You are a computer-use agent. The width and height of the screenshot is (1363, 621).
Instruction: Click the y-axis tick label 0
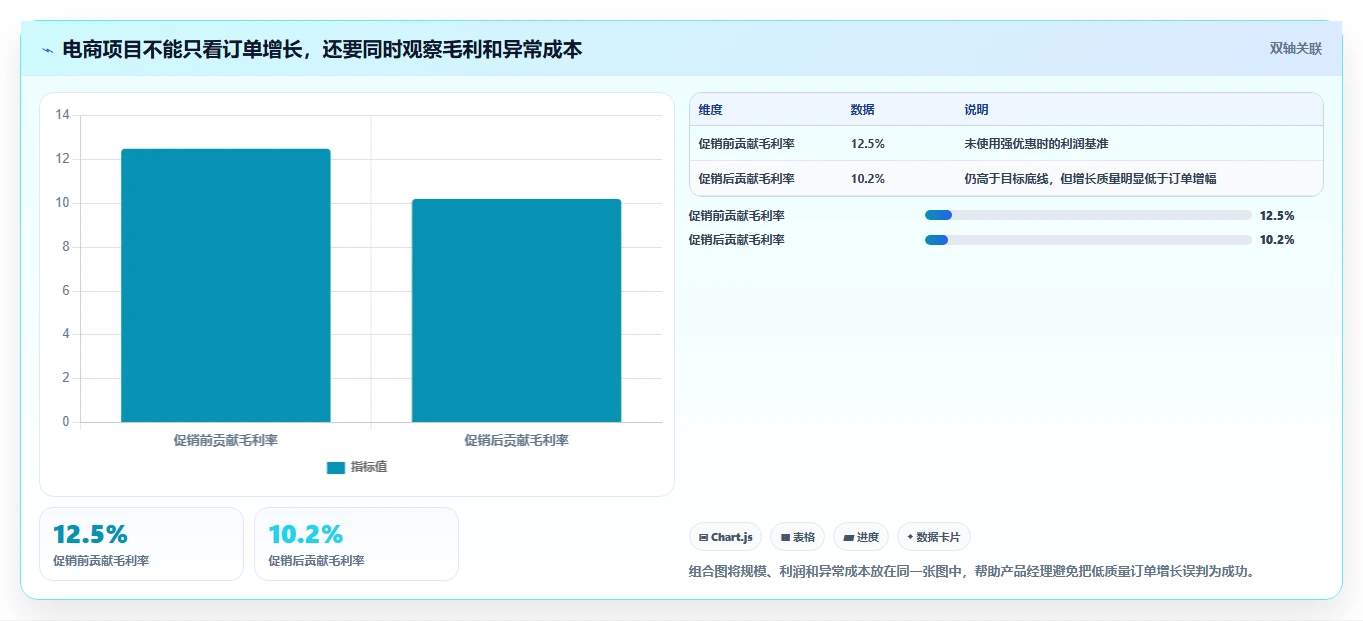pyautogui.click(x=66, y=422)
